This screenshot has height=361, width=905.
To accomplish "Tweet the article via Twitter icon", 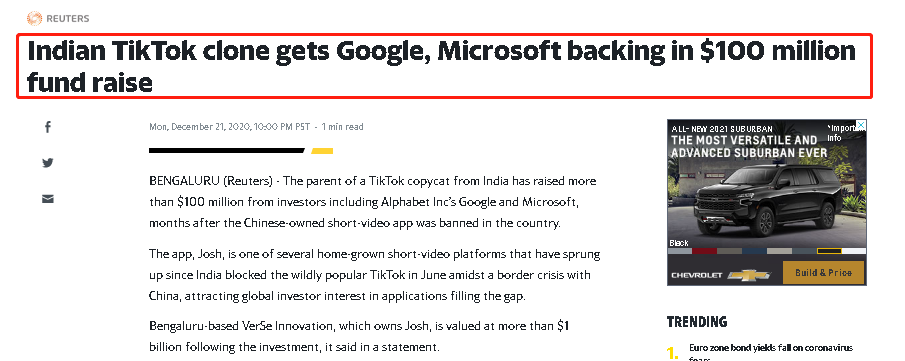I will (48, 163).
